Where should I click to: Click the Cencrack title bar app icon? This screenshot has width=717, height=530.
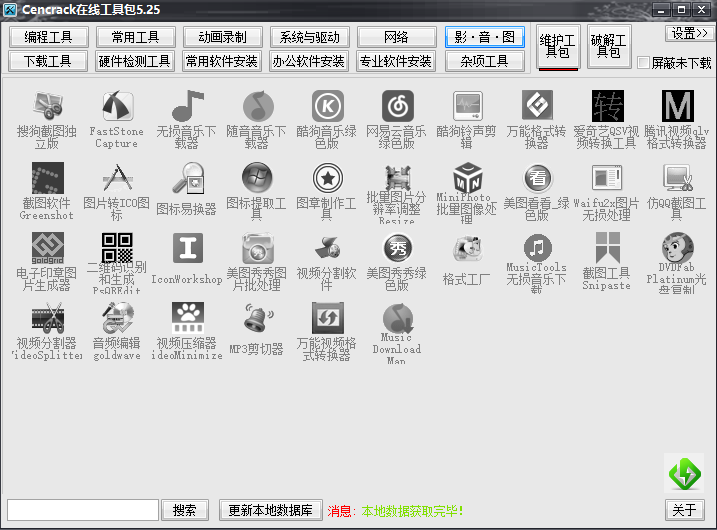(x=10, y=10)
